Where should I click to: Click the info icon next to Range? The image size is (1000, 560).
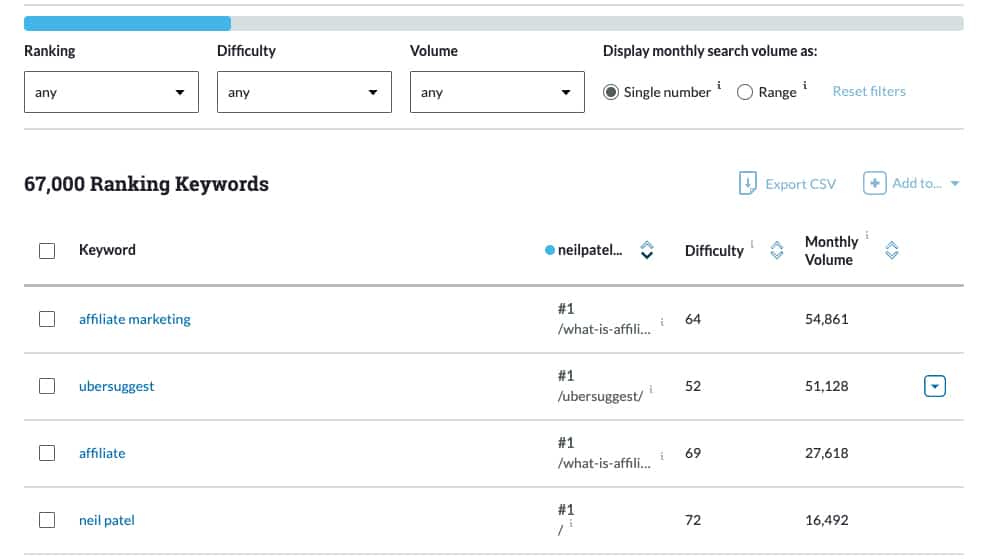pyautogui.click(x=804, y=85)
